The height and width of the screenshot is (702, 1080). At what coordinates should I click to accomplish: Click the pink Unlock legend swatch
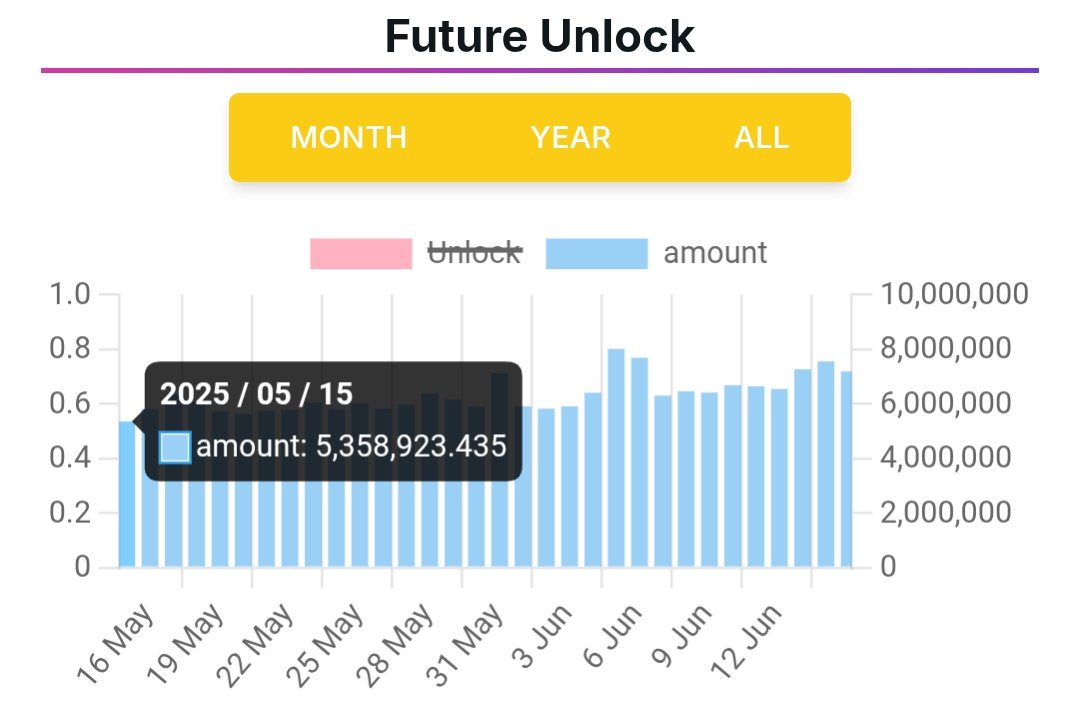pos(360,253)
